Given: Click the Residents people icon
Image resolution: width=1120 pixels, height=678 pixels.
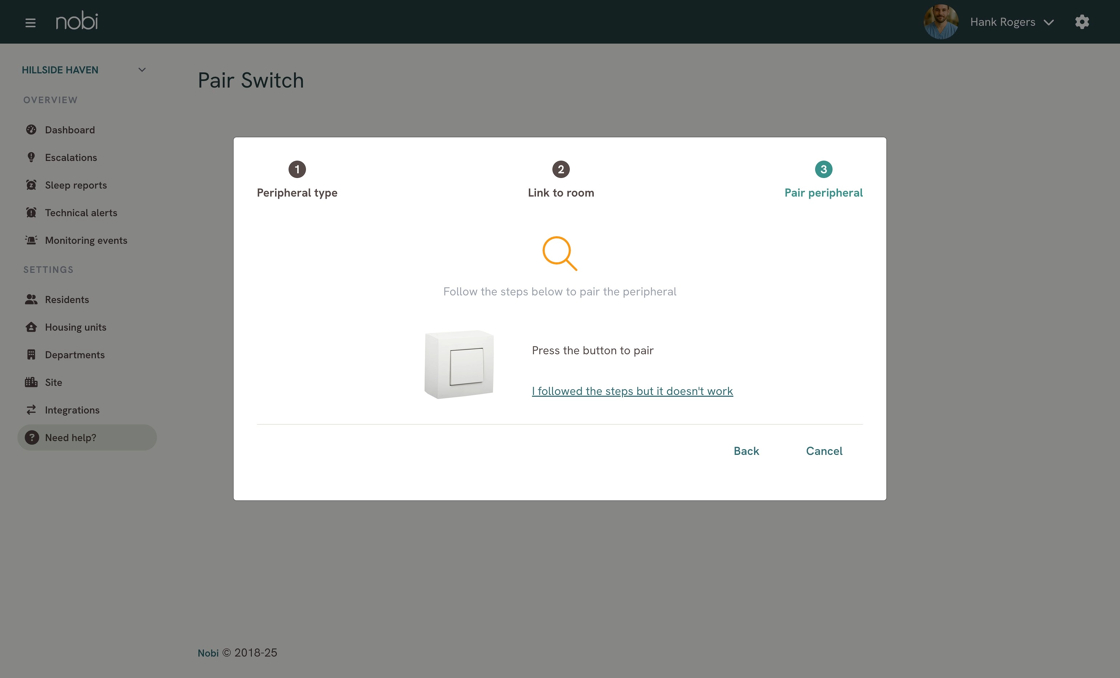Looking at the screenshot, I should click(31, 299).
